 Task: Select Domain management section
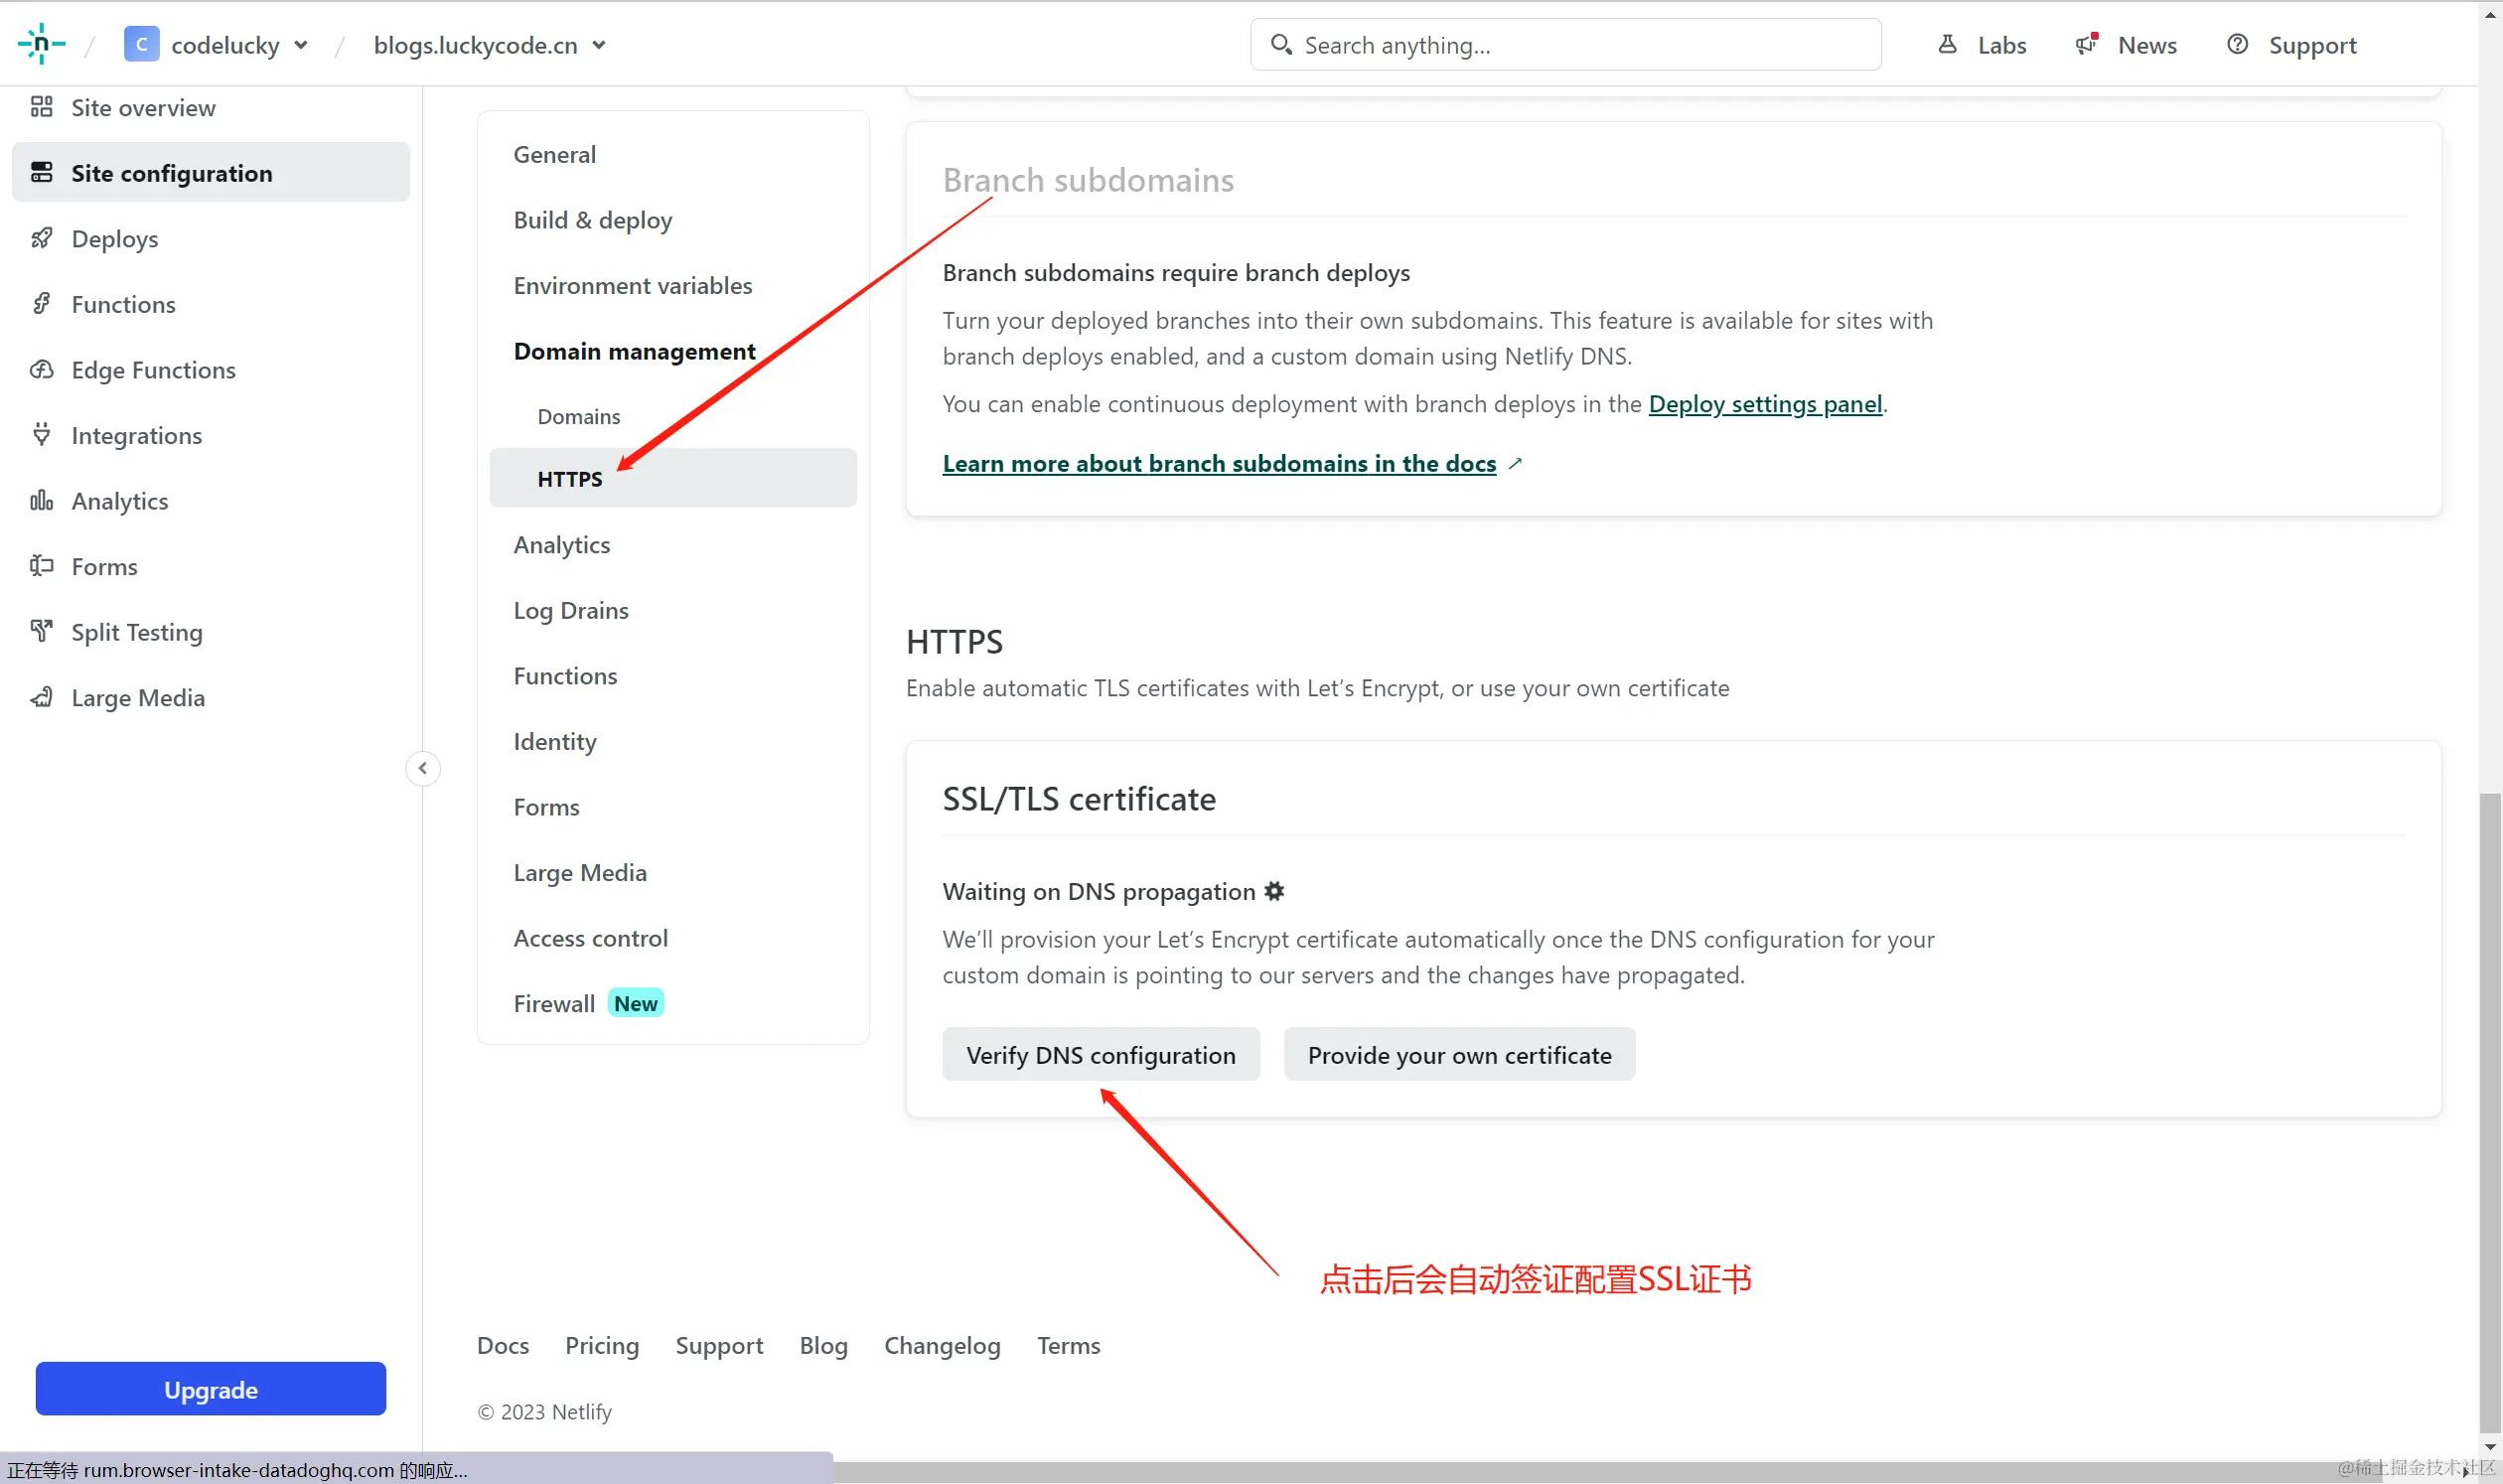tap(634, 350)
